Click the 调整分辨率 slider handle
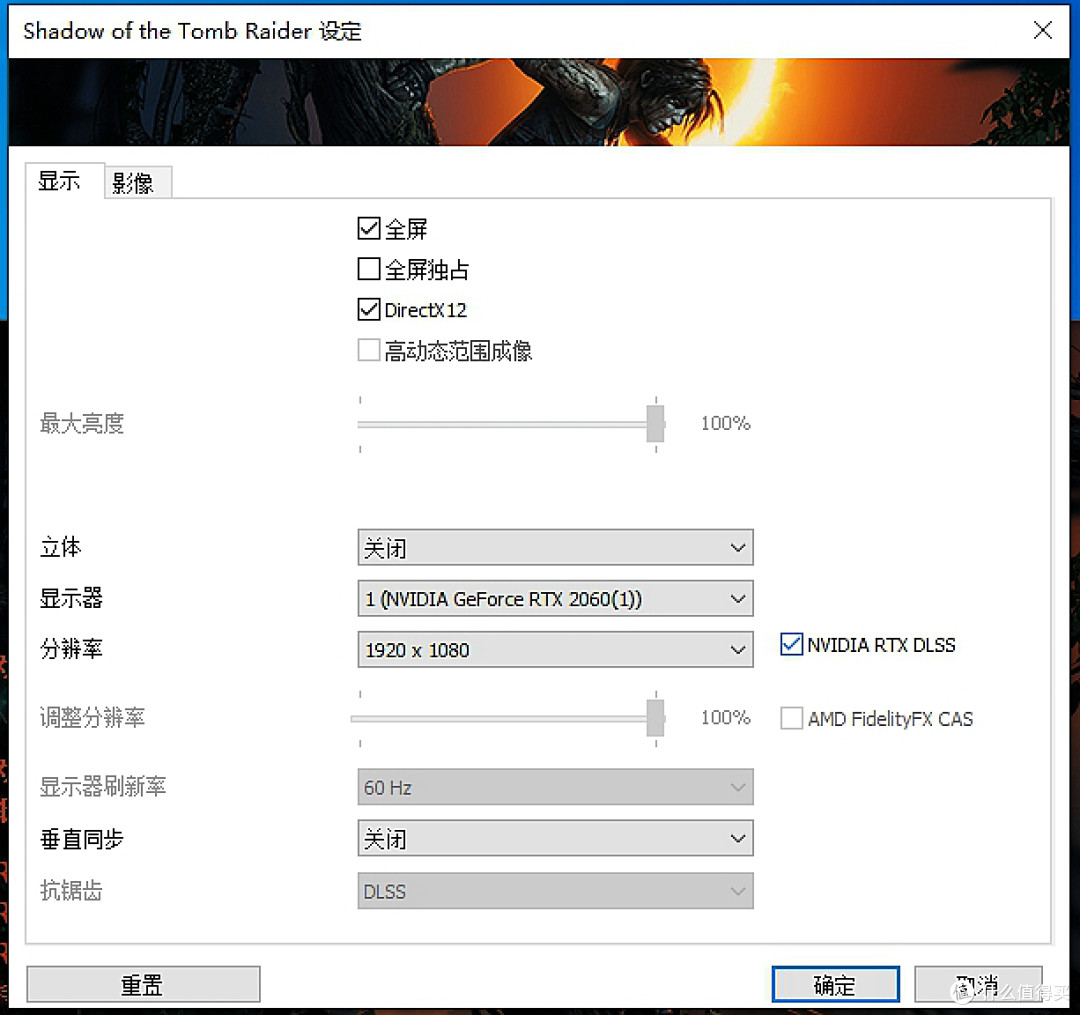This screenshot has width=1080, height=1015. [x=656, y=718]
